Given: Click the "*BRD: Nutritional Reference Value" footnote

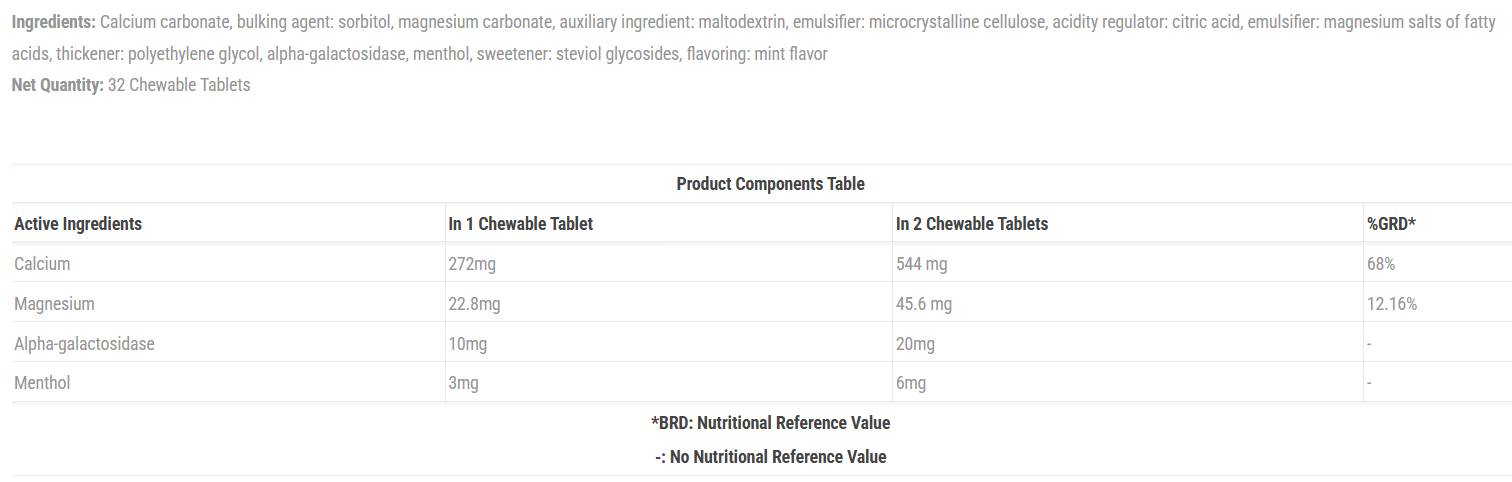Looking at the screenshot, I should tap(770, 423).
